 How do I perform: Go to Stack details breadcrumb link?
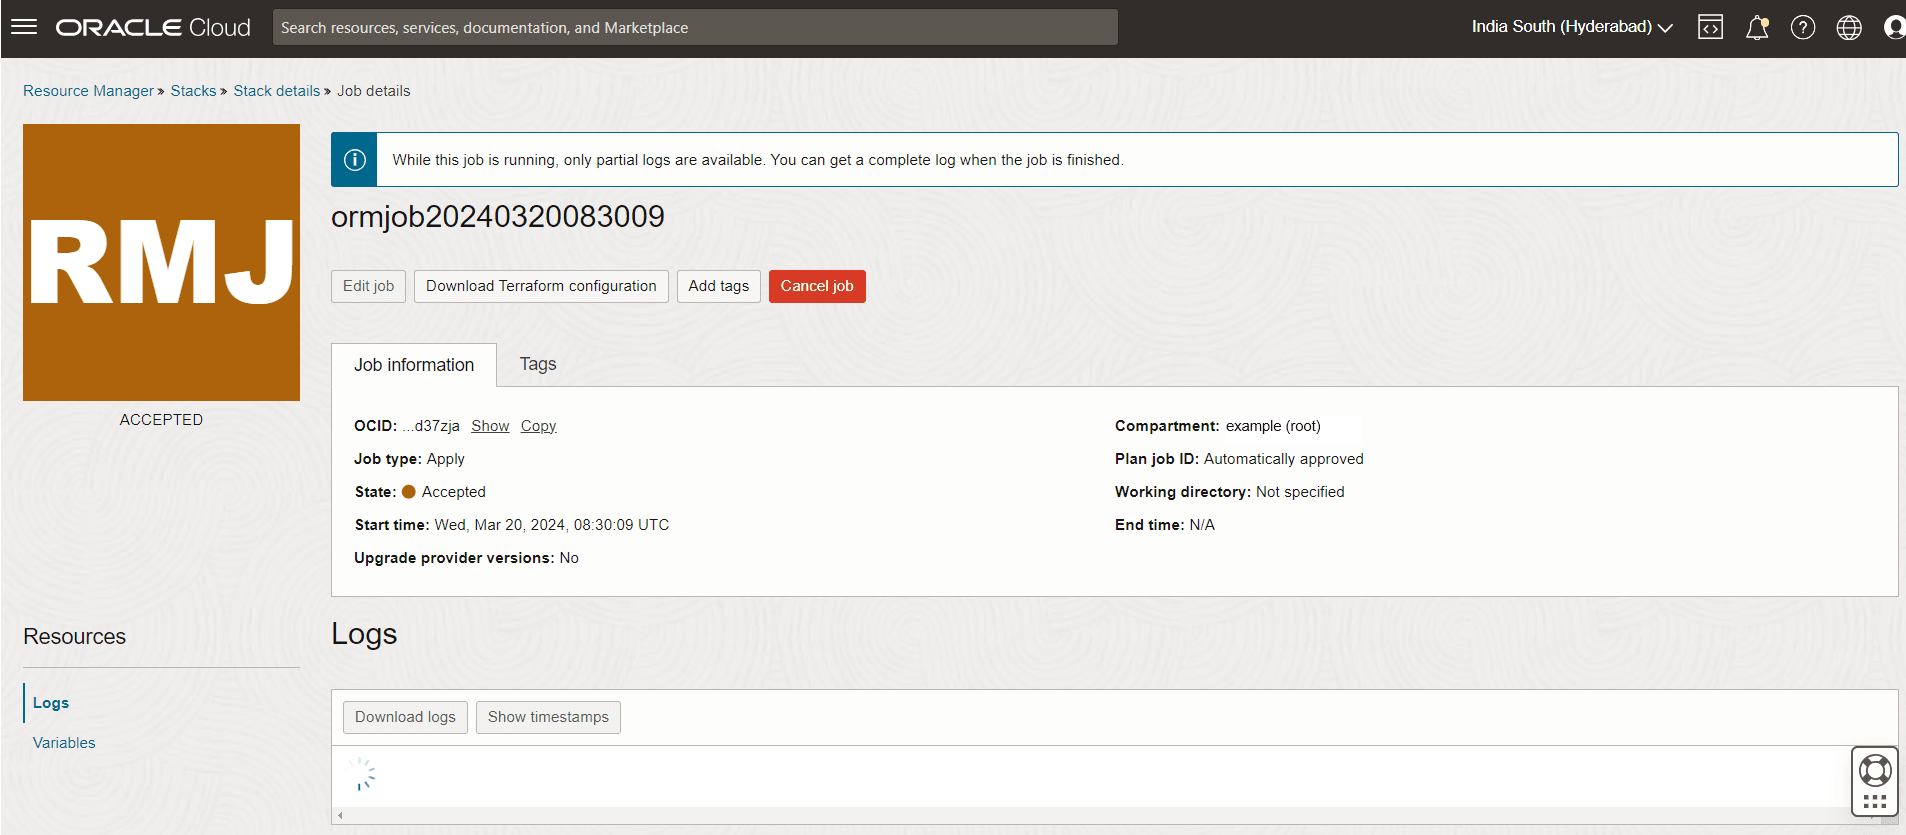point(276,91)
